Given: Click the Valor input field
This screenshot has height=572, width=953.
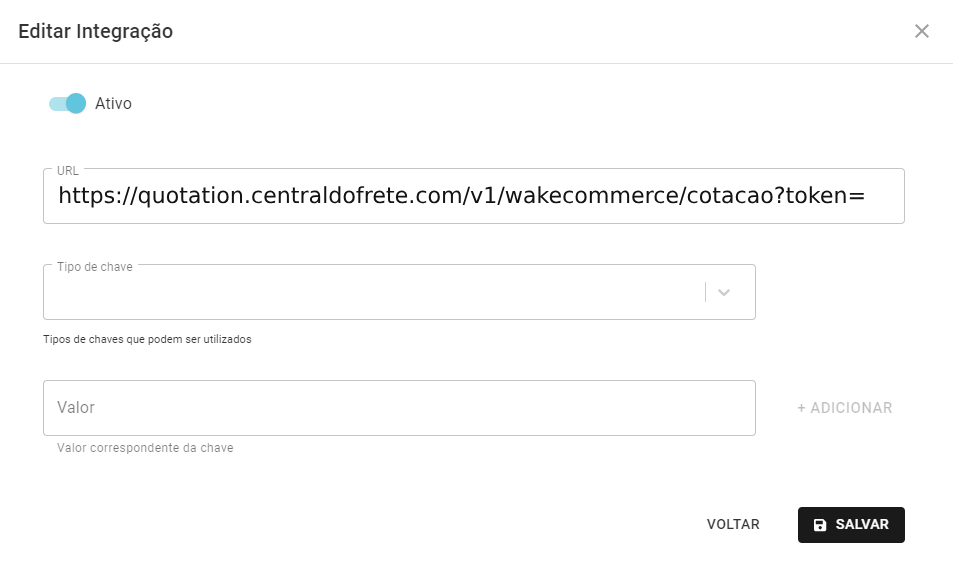Looking at the screenshot, I should [x=399, y=408].
